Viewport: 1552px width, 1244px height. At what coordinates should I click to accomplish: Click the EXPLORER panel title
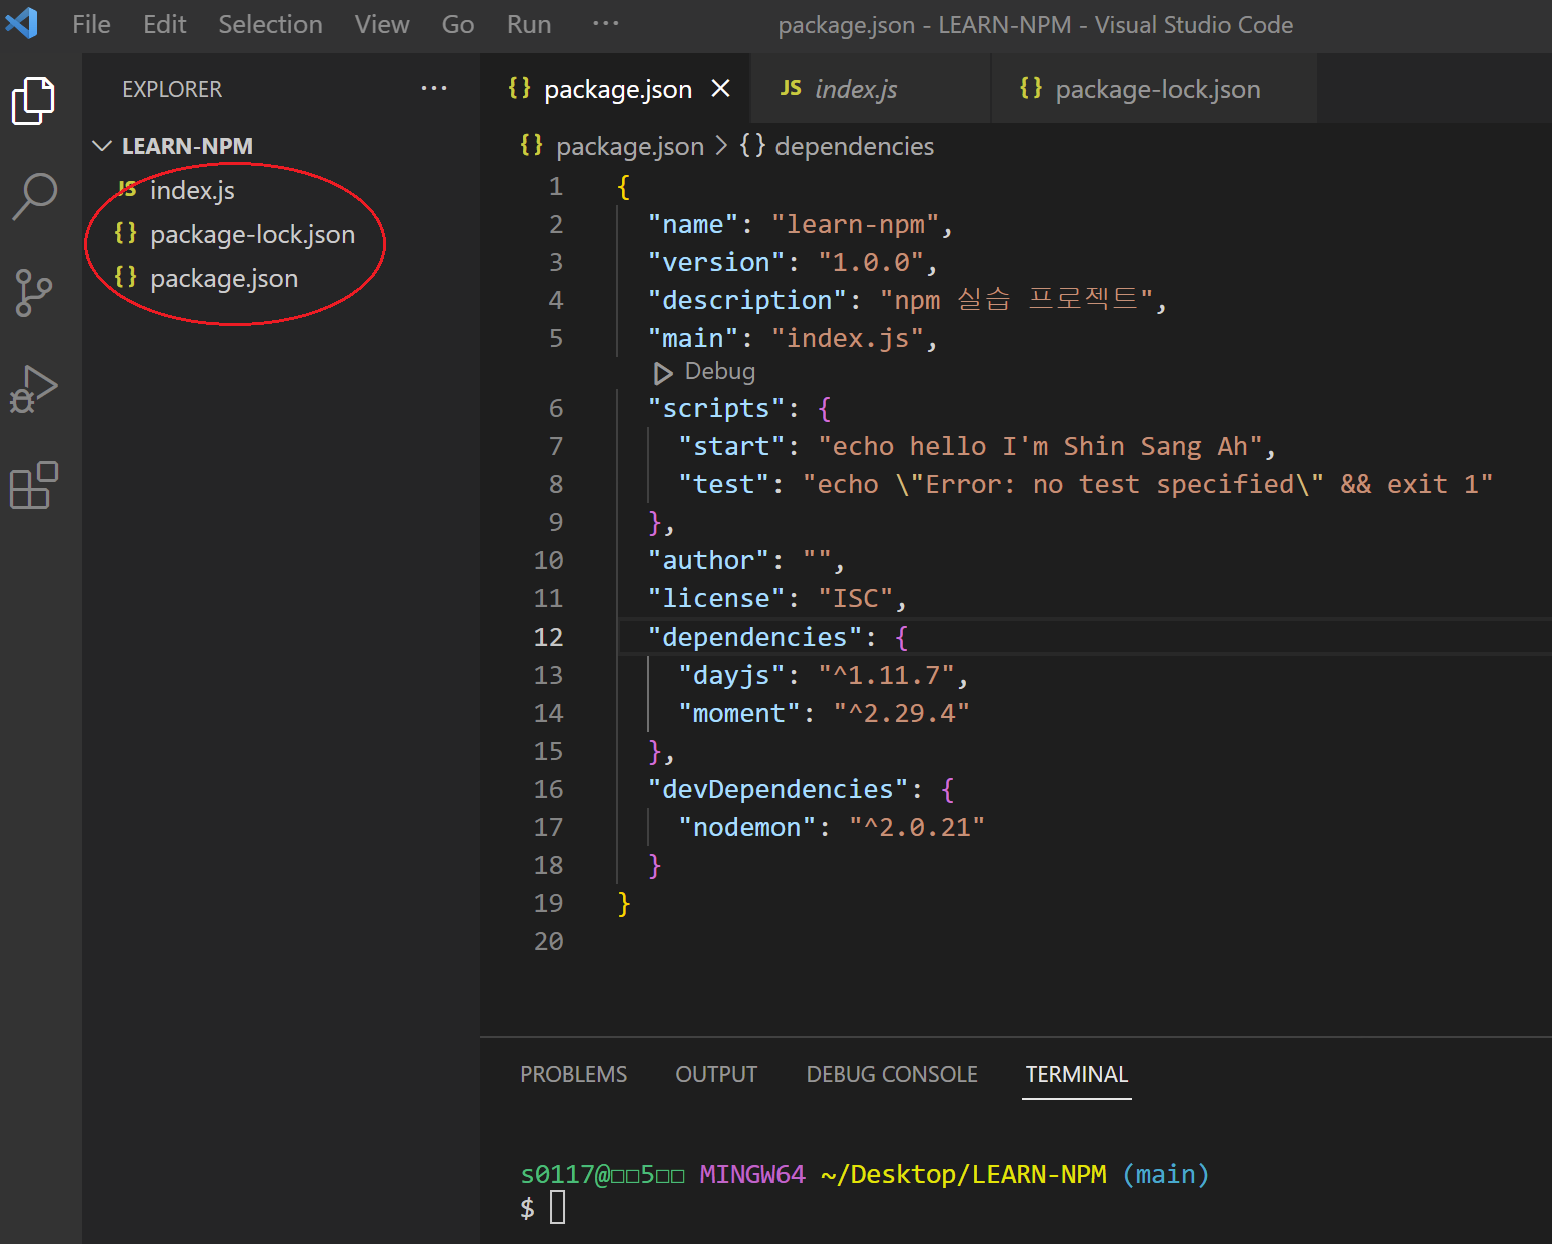pyautogui.click(x=172, y=89)
